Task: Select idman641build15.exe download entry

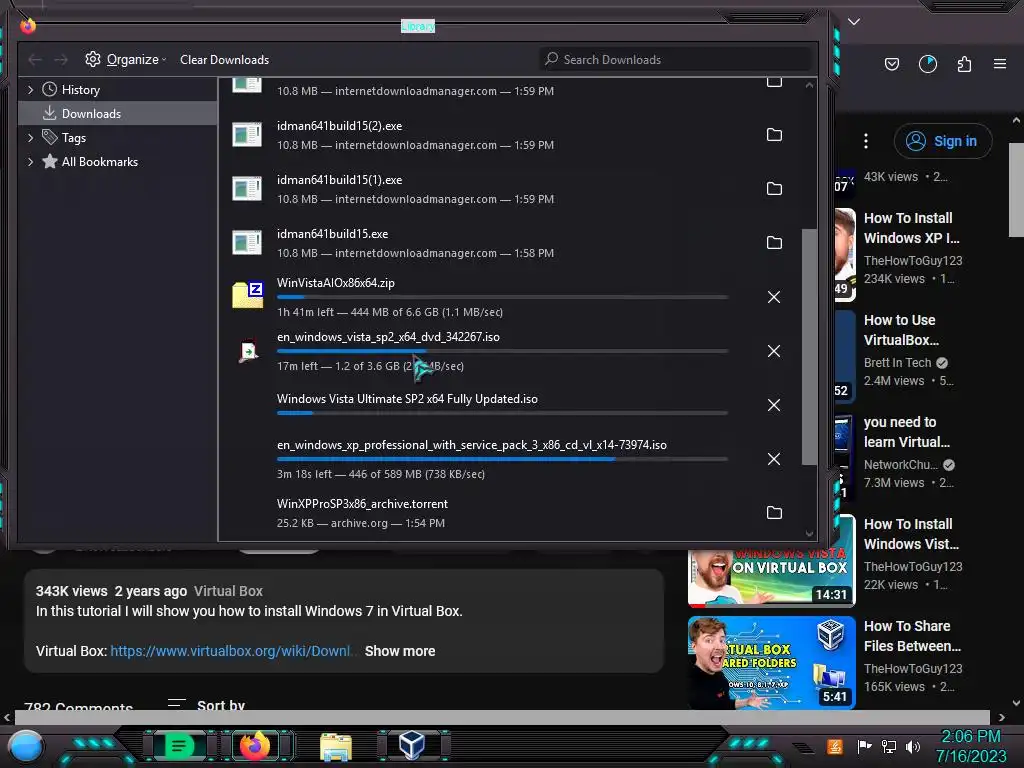Action: (x=509, y=243)
